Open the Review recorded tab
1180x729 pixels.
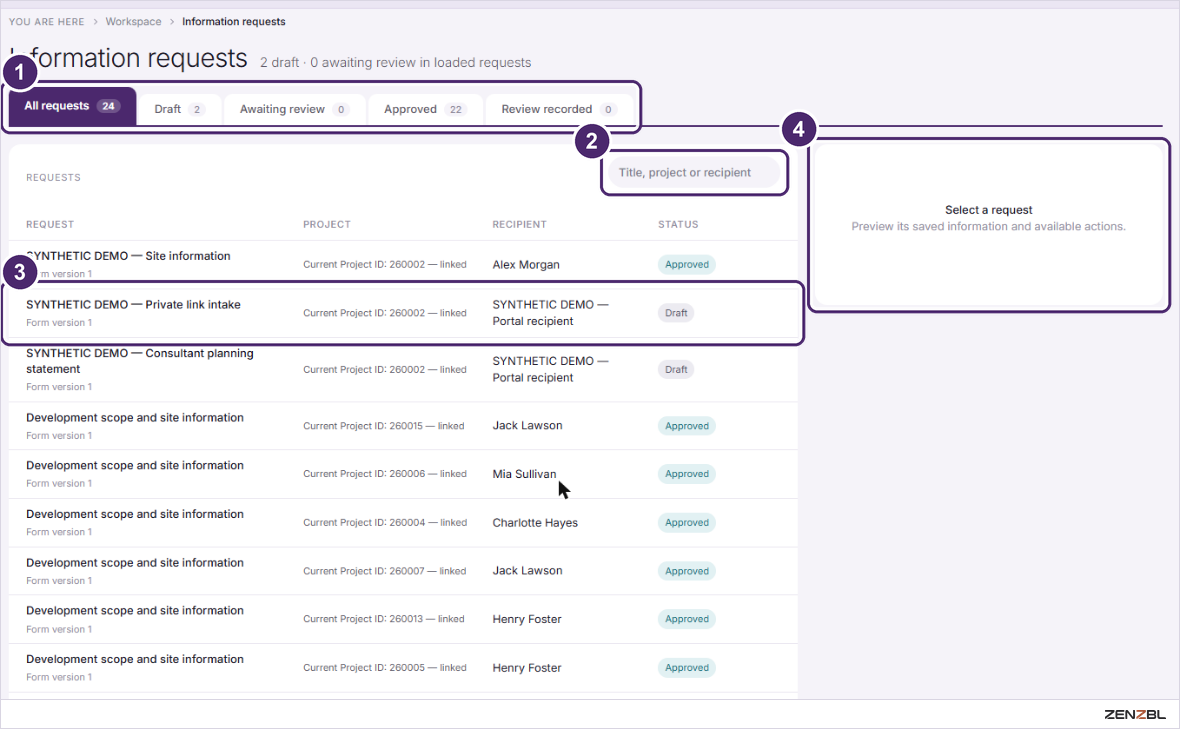pyautogui.click(x=558, y=109)
